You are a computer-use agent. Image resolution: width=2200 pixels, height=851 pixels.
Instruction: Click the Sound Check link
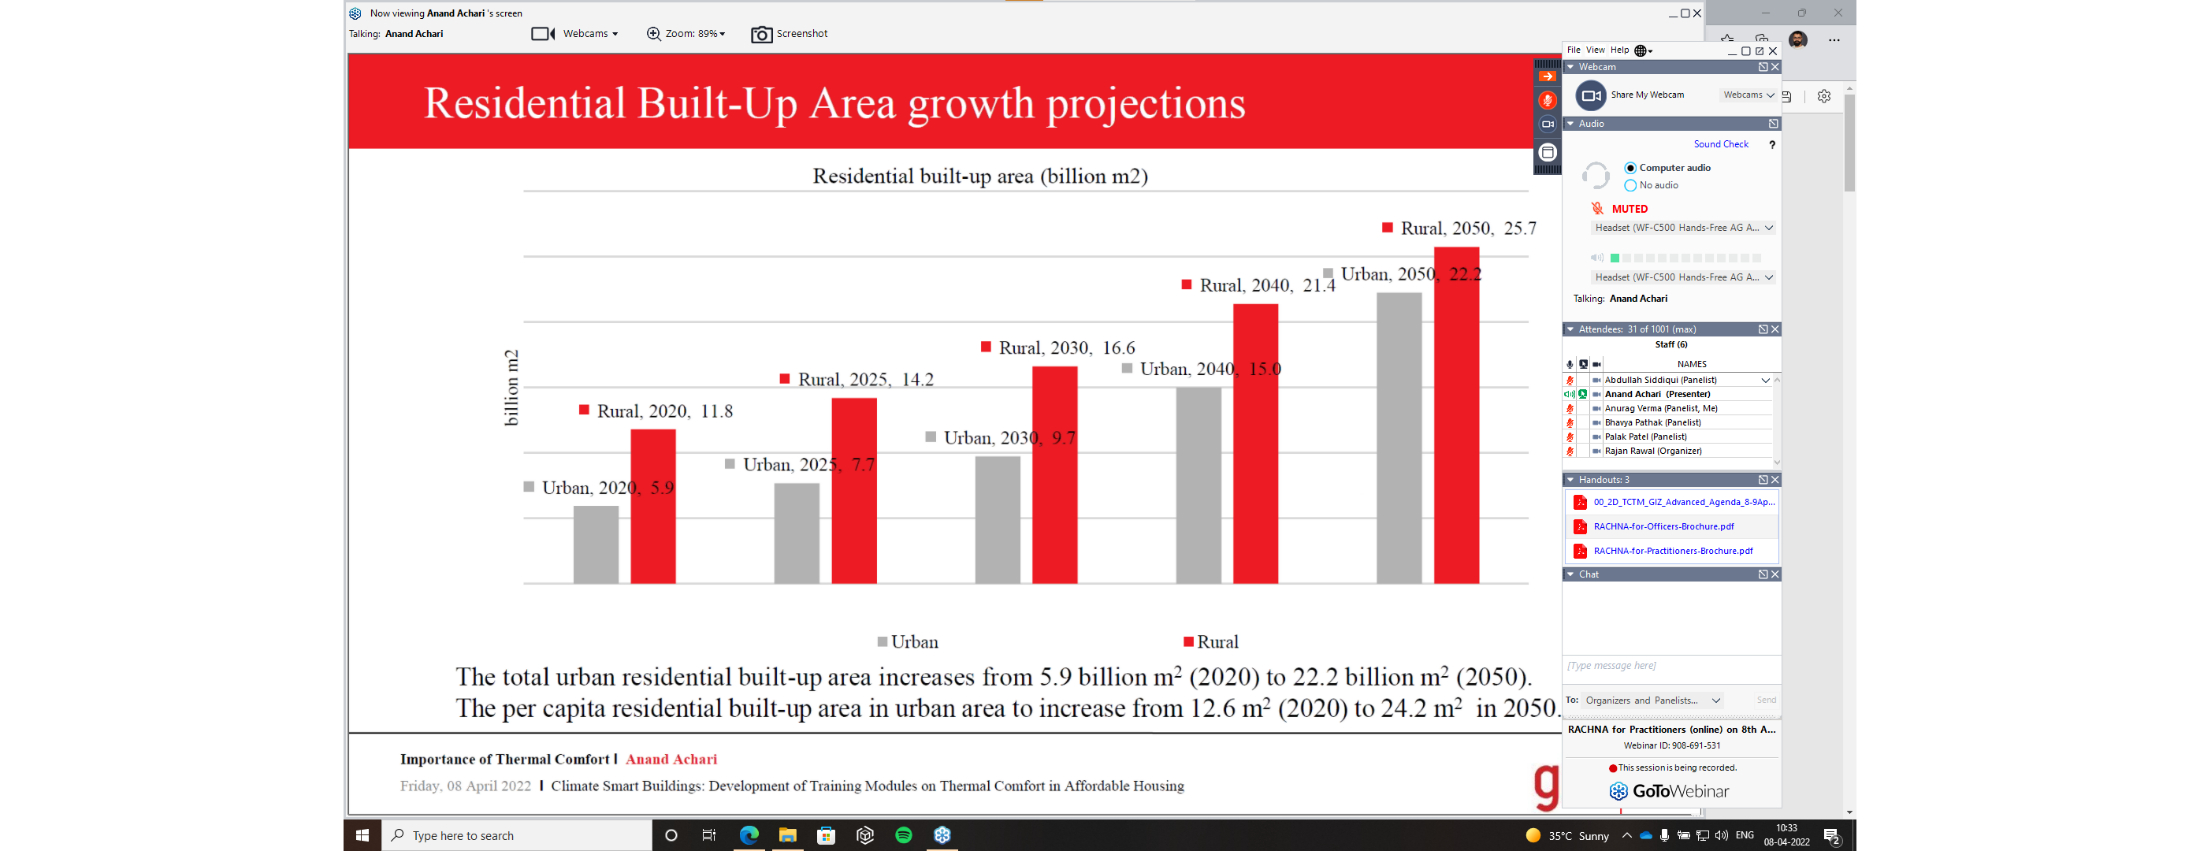tap(1720, 144)
